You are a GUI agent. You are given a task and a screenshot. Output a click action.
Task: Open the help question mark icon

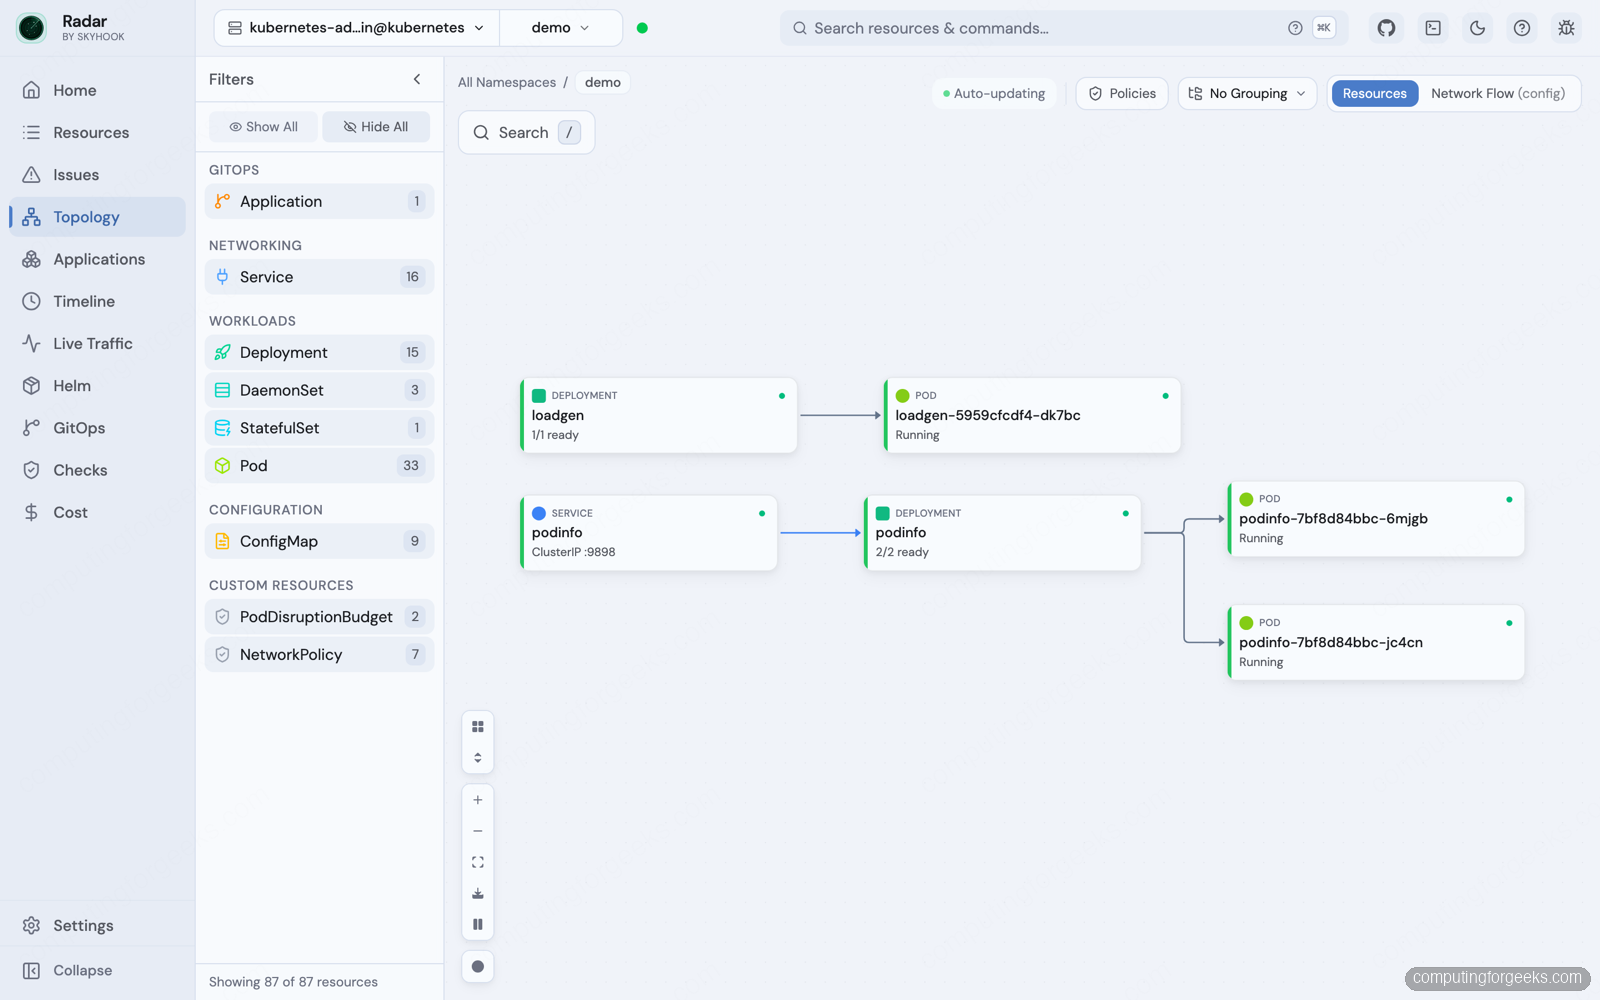point(1521,28)
